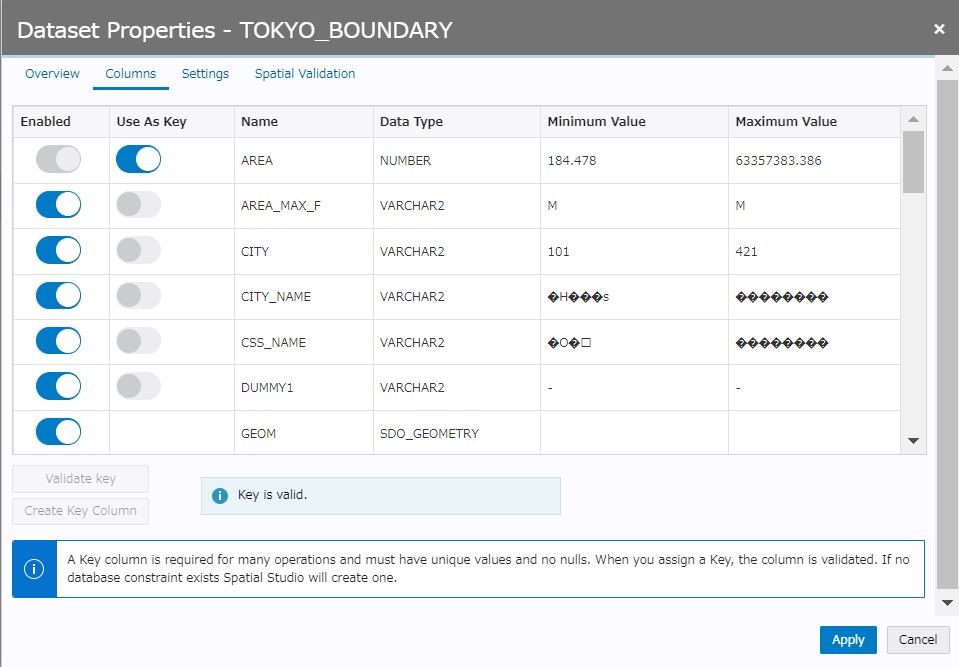Open the Settings tab
959x667 pixels.
pos(205,73)
